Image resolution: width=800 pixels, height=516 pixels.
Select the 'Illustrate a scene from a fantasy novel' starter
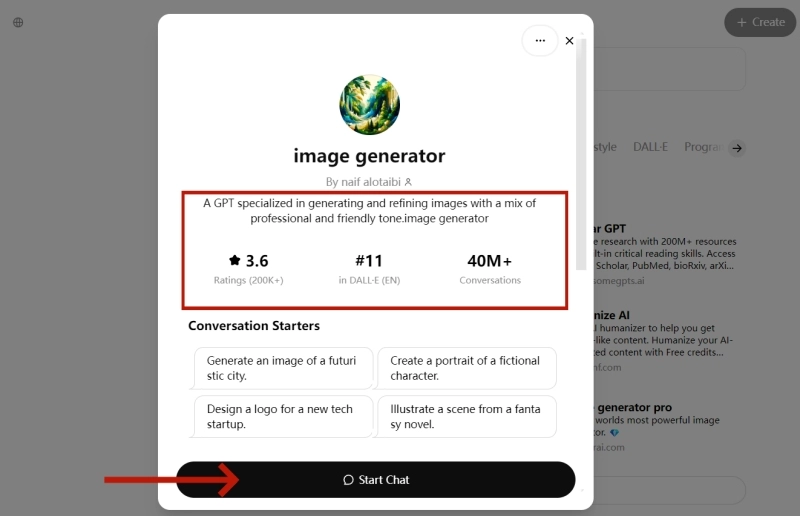466,416
